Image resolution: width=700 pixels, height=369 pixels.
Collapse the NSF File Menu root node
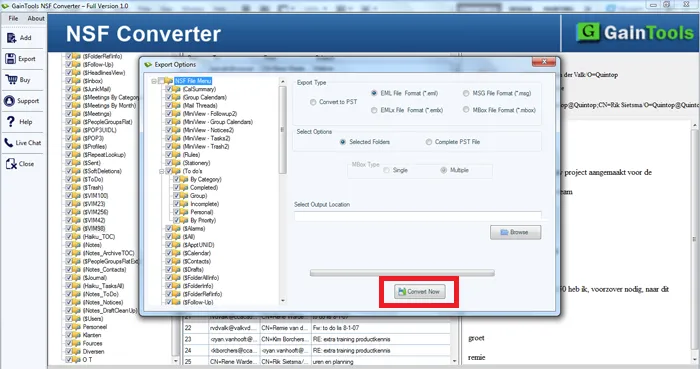click(154, 81)
